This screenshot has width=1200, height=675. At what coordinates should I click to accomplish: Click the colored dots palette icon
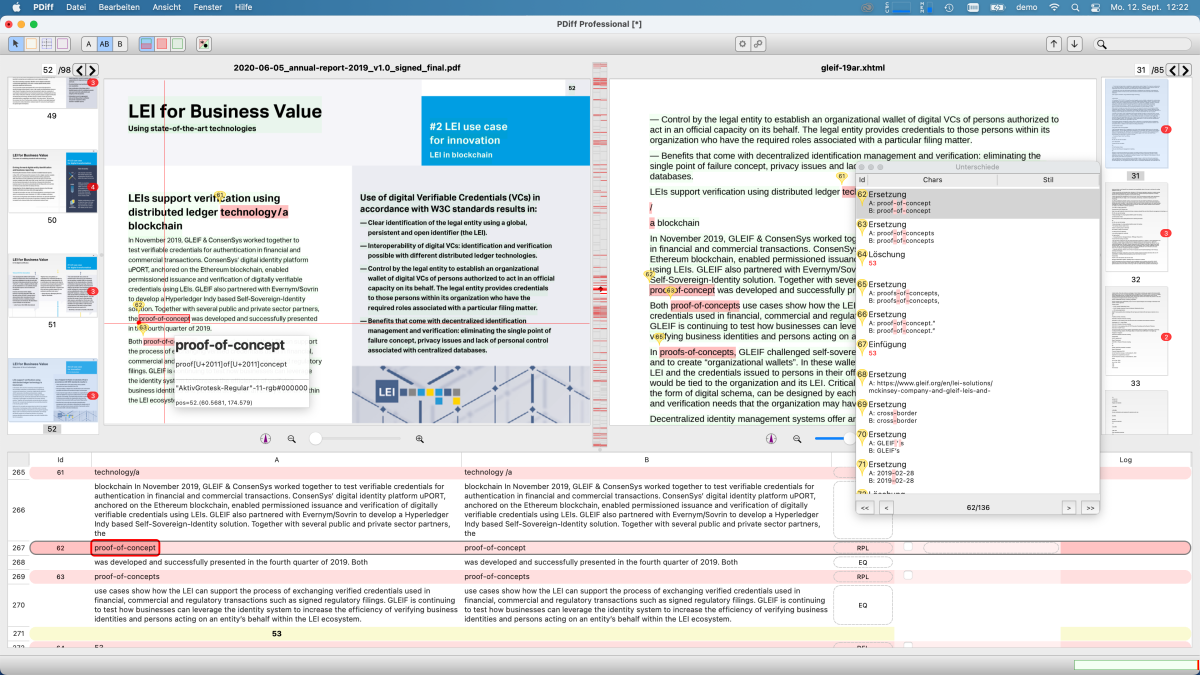(204, 44)
